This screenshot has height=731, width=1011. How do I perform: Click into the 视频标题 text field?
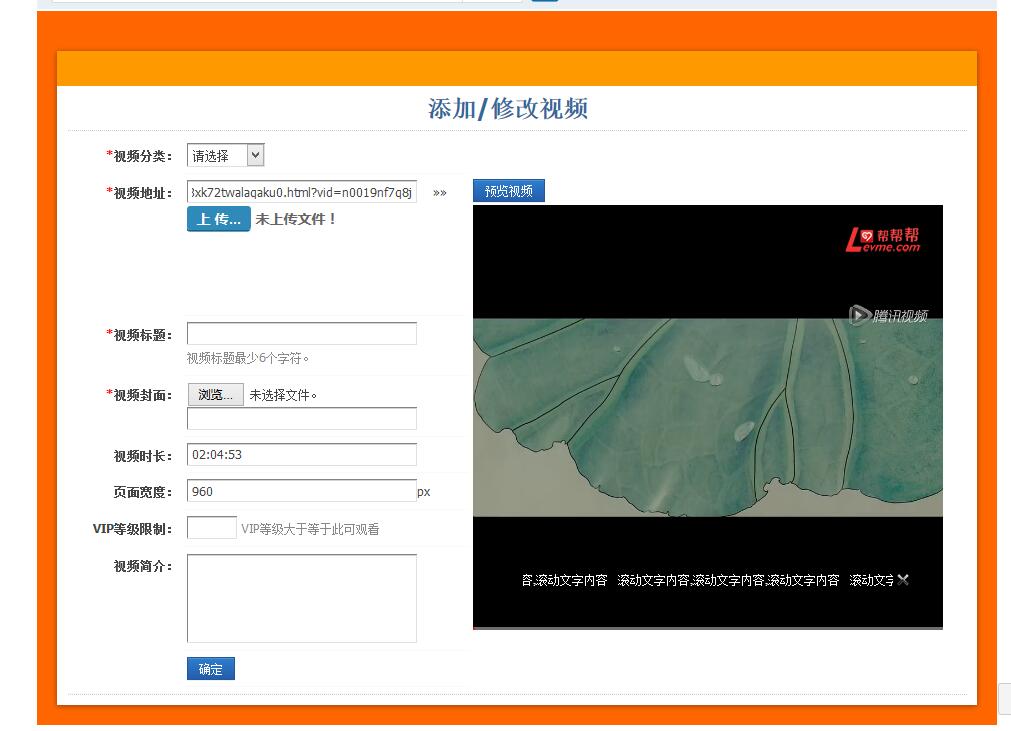[x=301, y=334]
